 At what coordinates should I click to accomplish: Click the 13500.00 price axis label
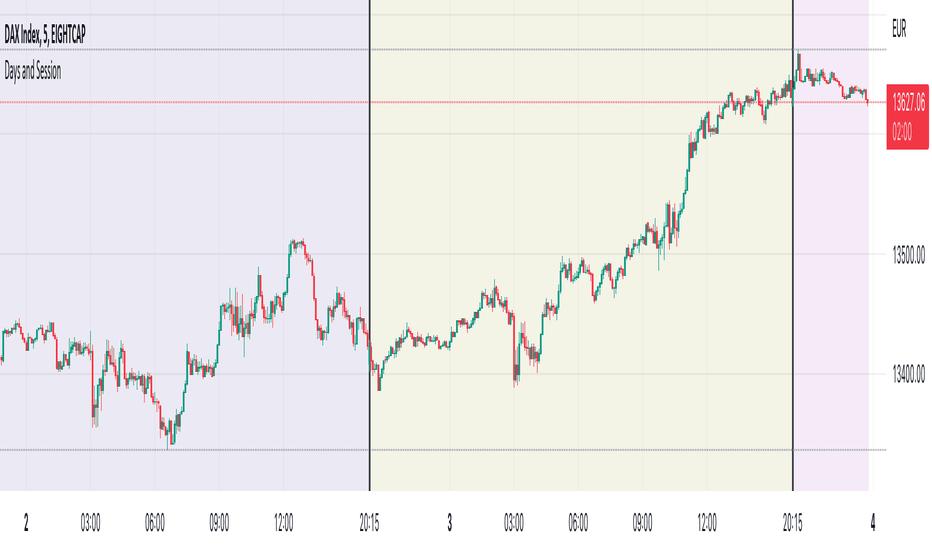pos(908,256)
